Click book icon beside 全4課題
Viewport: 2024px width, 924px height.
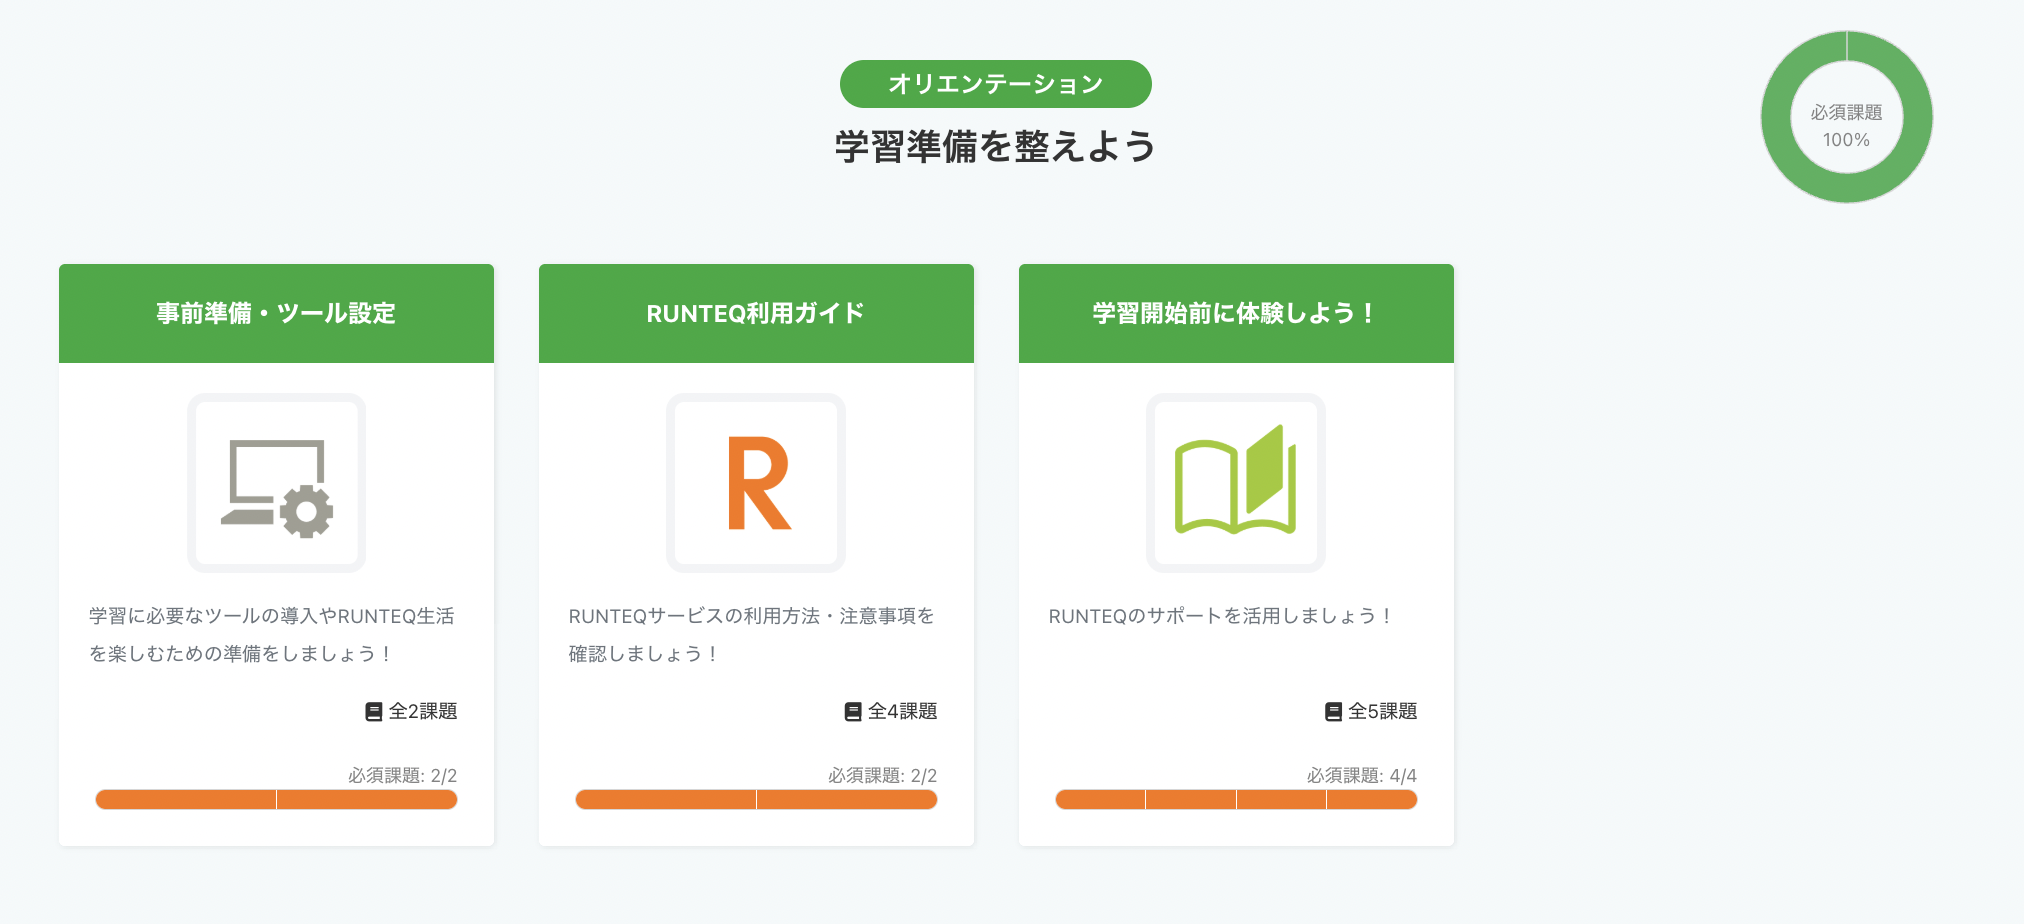(853, 712)
